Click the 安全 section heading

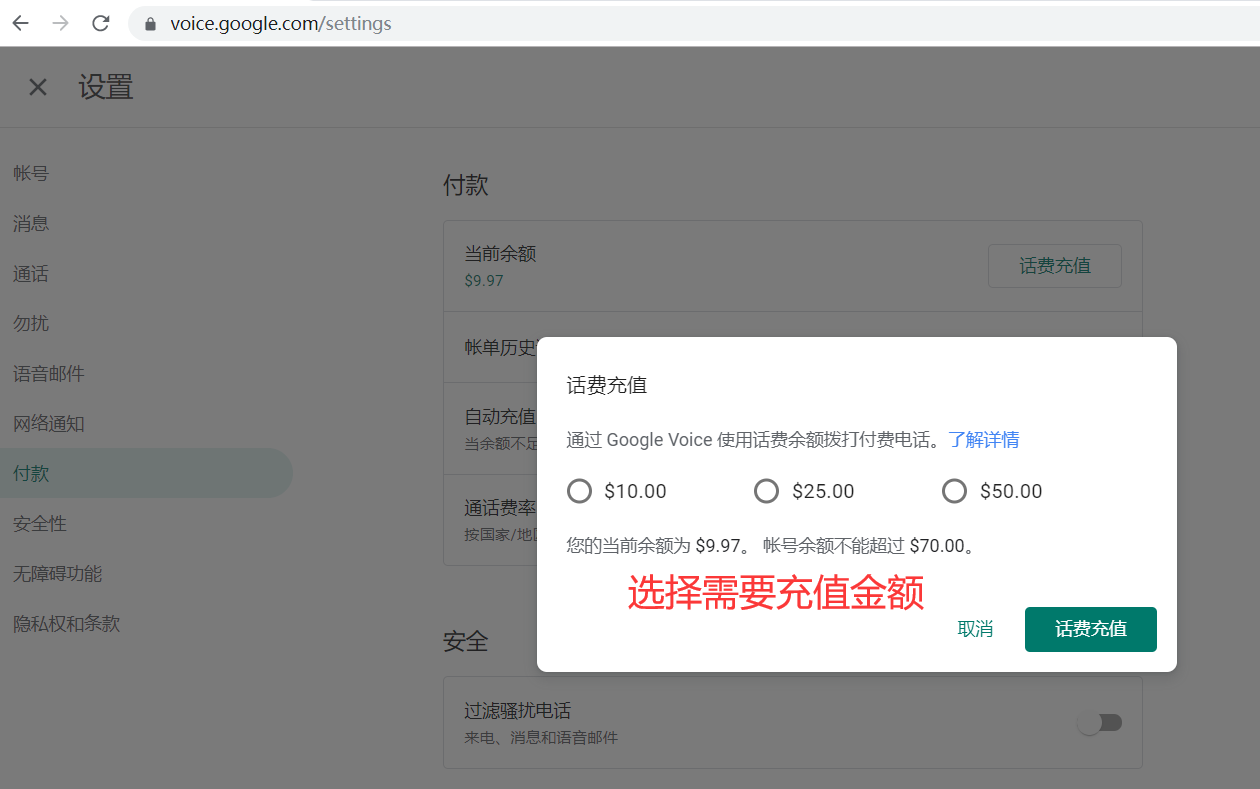point(466,641)
